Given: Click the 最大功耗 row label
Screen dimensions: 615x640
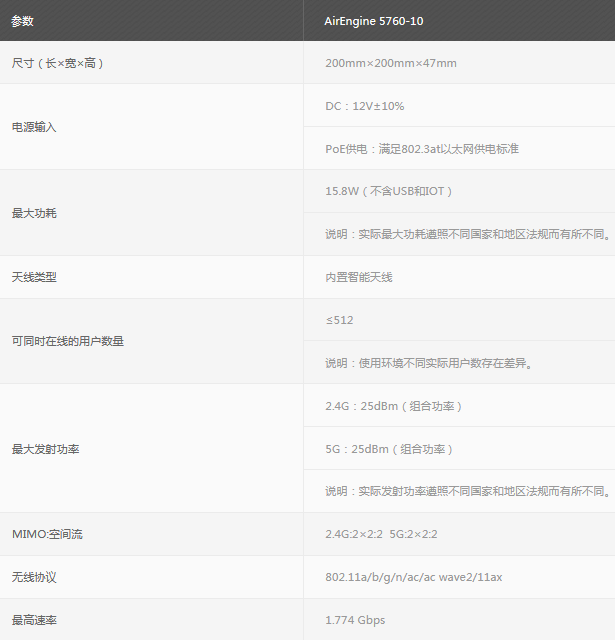Looking at the screenshot, I should [x=34, y=213].
